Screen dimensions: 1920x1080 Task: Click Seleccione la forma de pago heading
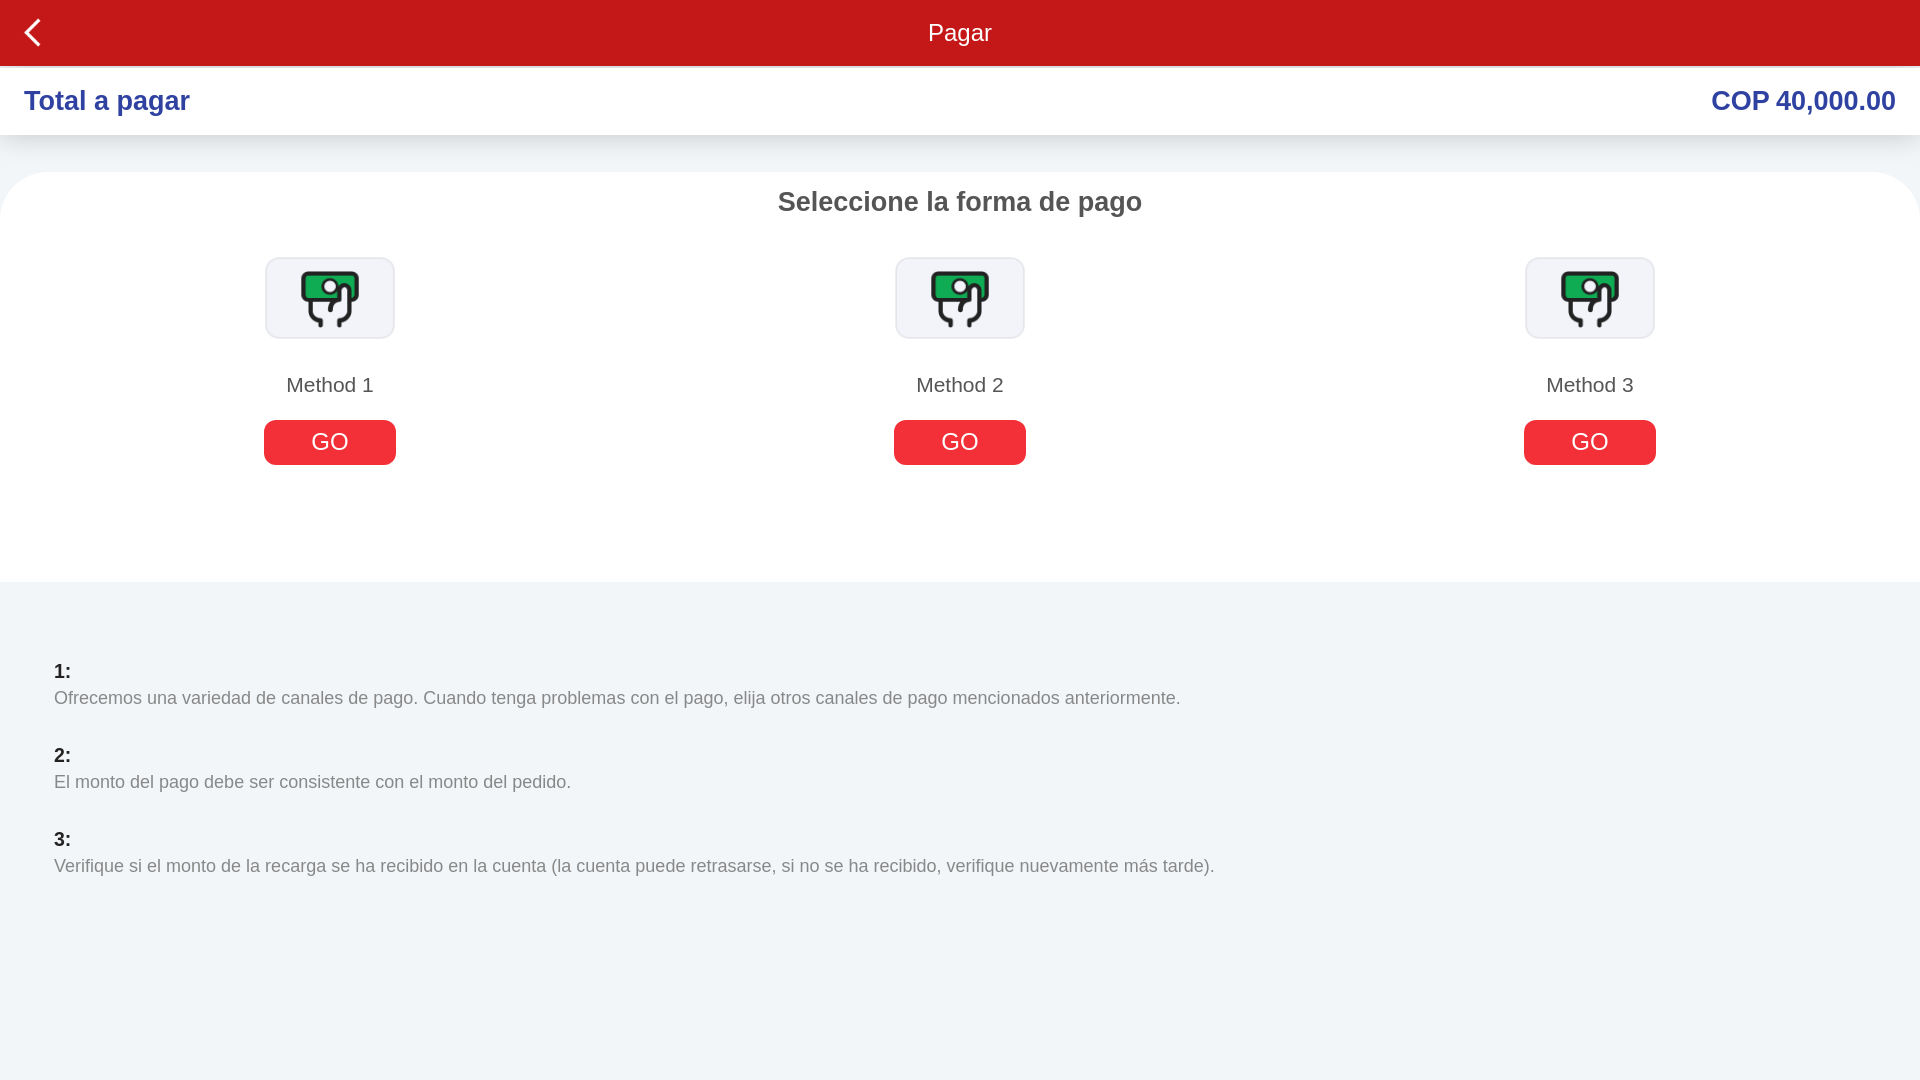960,202
